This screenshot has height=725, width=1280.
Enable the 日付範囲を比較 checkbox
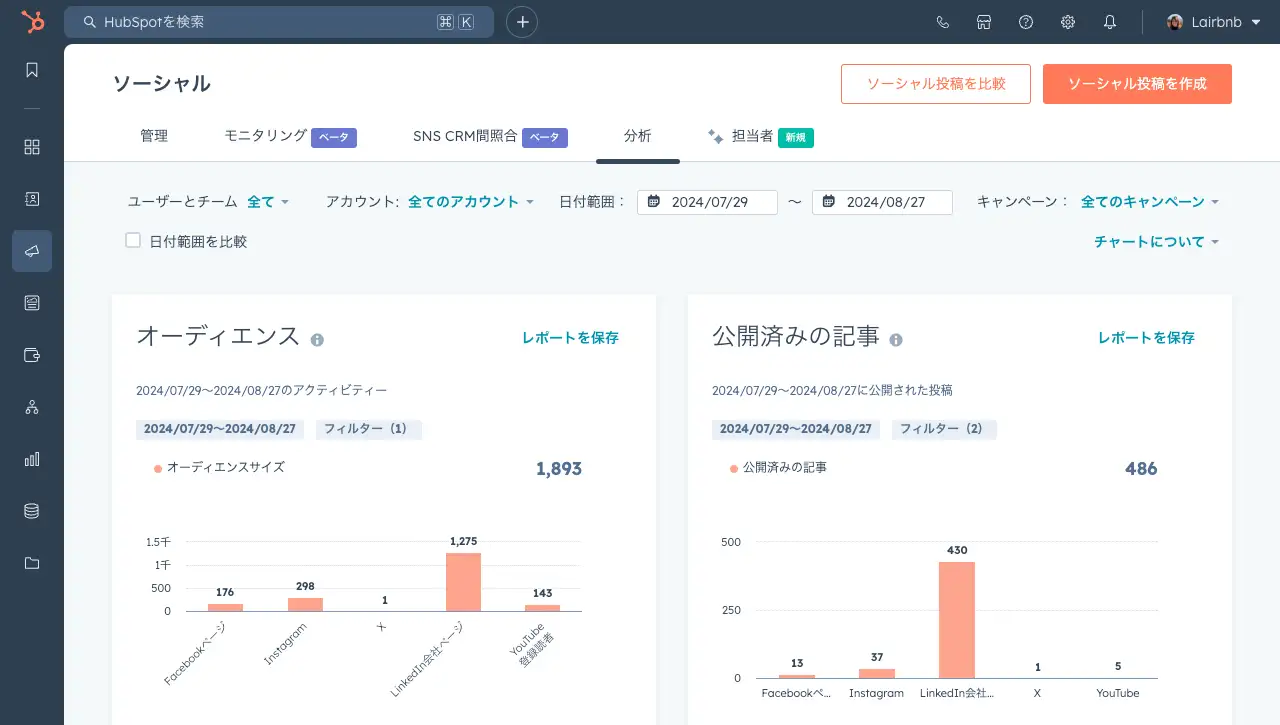coord(133,240)
